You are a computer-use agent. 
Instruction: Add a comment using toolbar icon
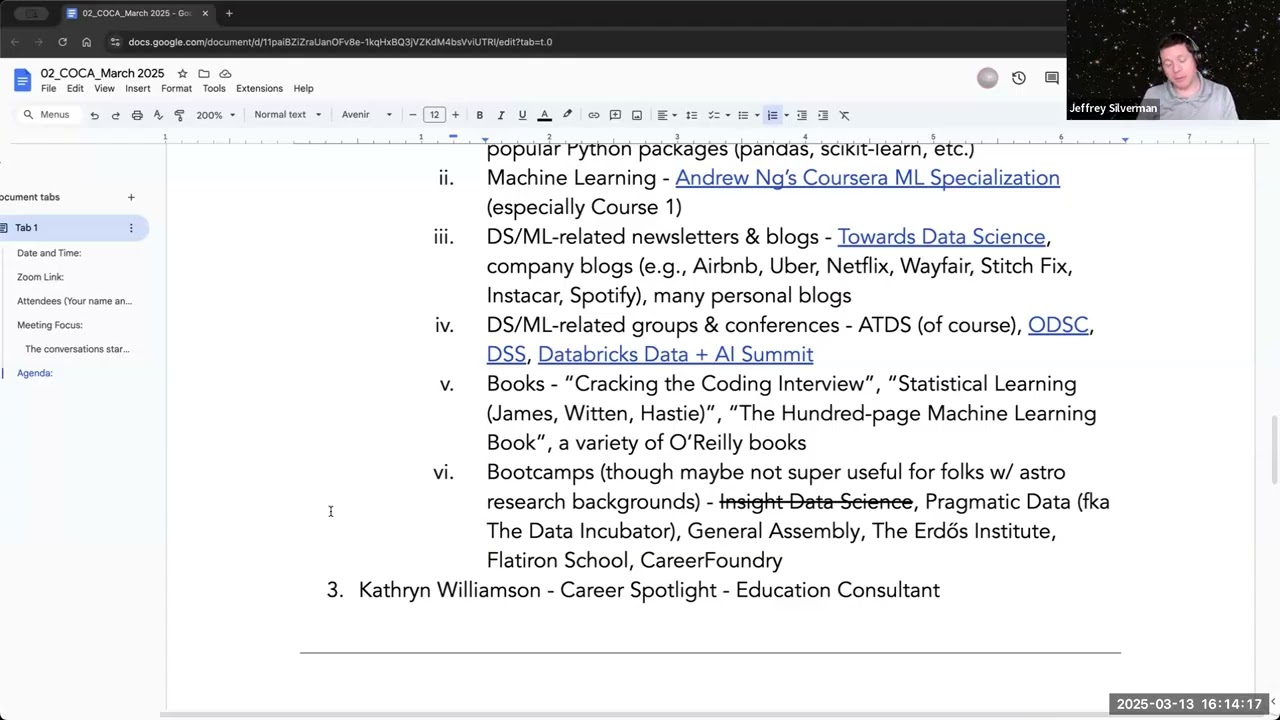pyautogui.click(x=615, y=115)
